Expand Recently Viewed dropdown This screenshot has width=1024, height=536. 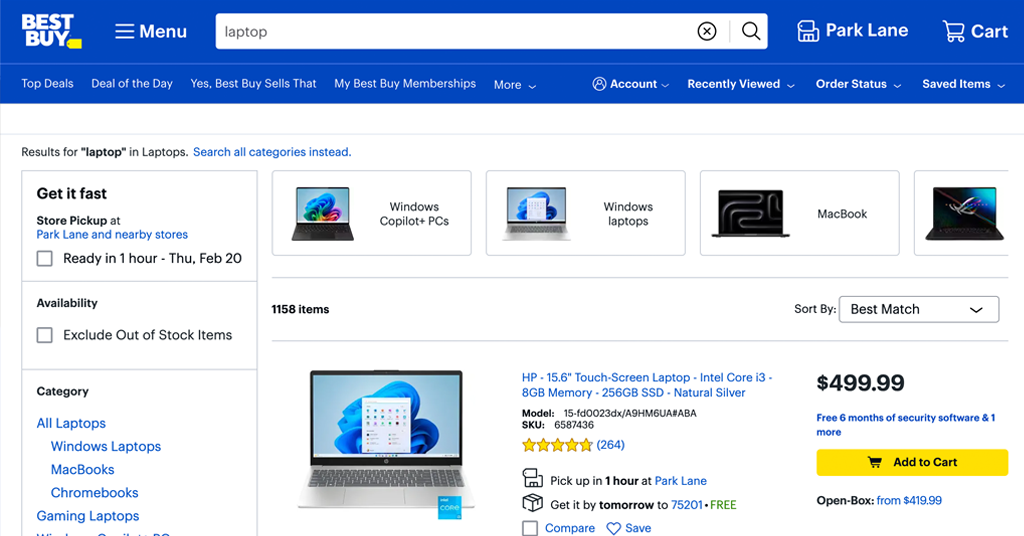click(x=741, y=84)
